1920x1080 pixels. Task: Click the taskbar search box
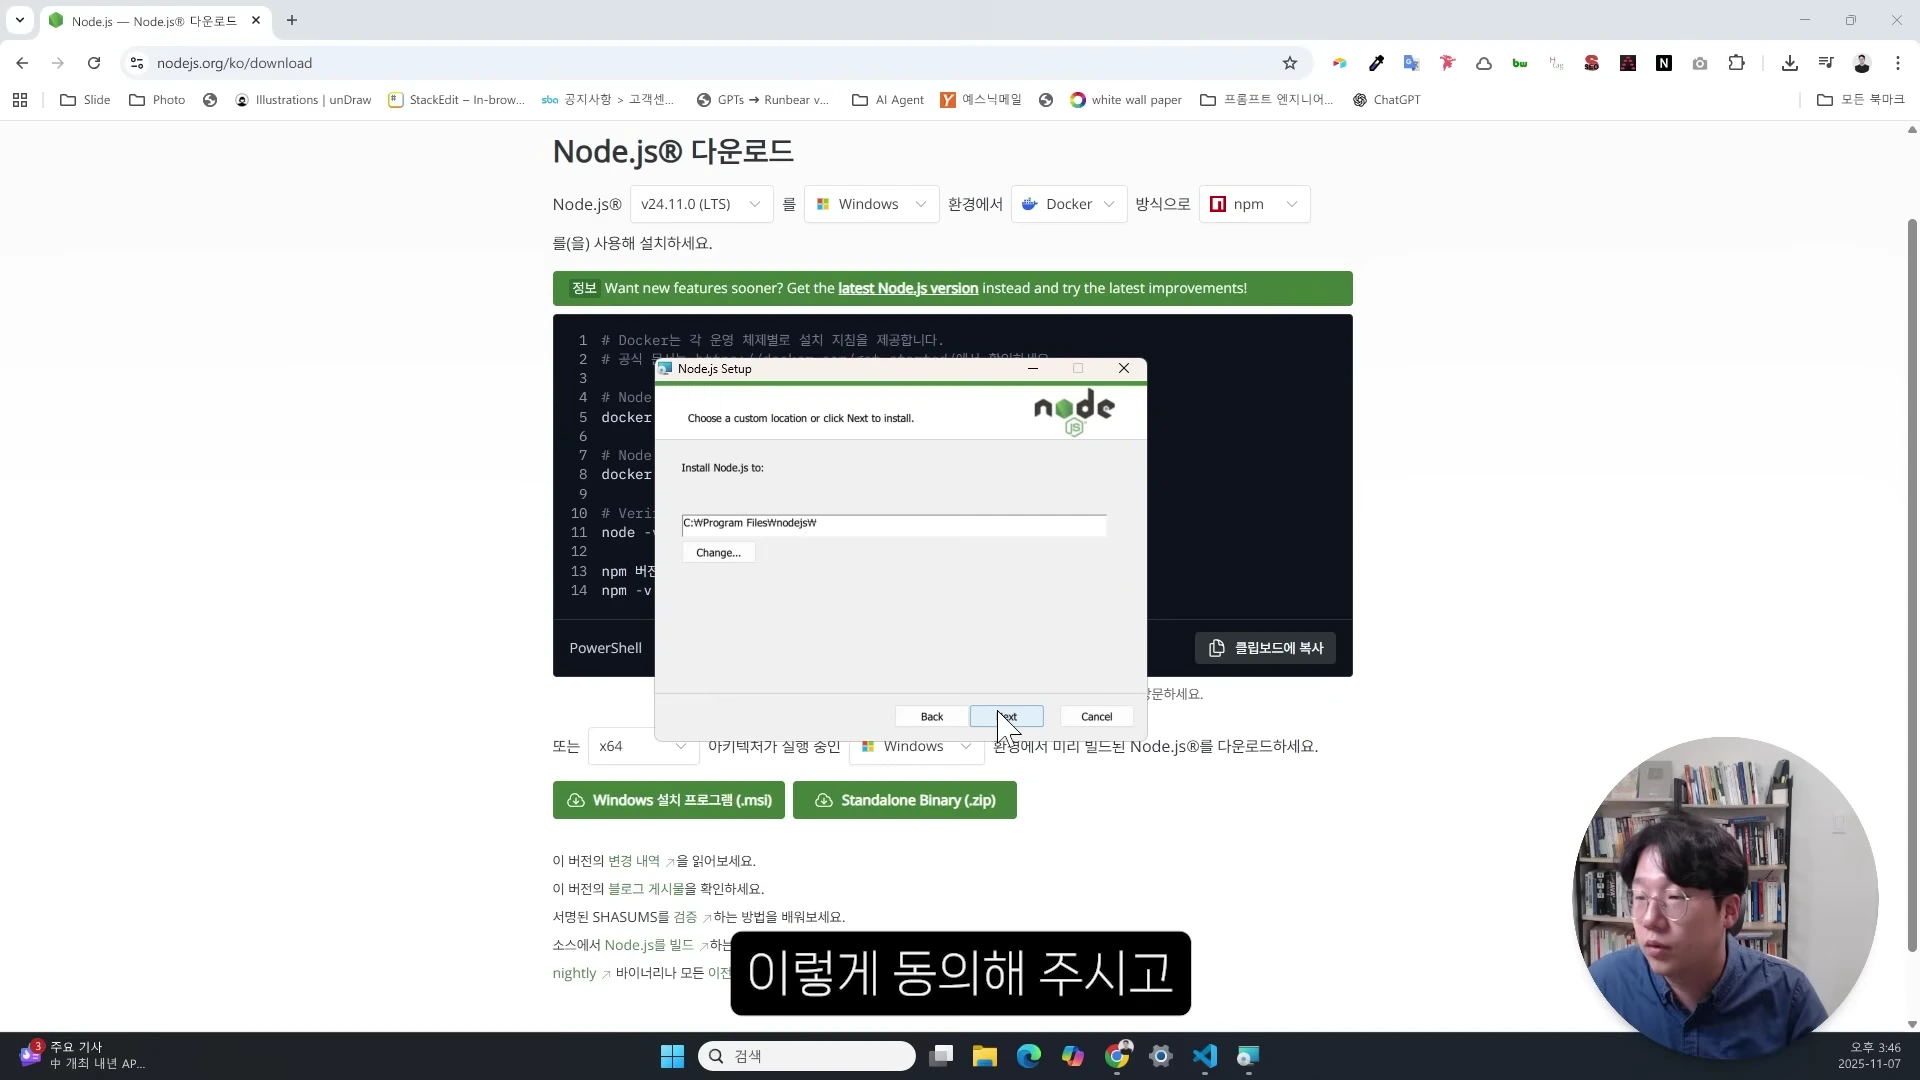(806, 1056)
